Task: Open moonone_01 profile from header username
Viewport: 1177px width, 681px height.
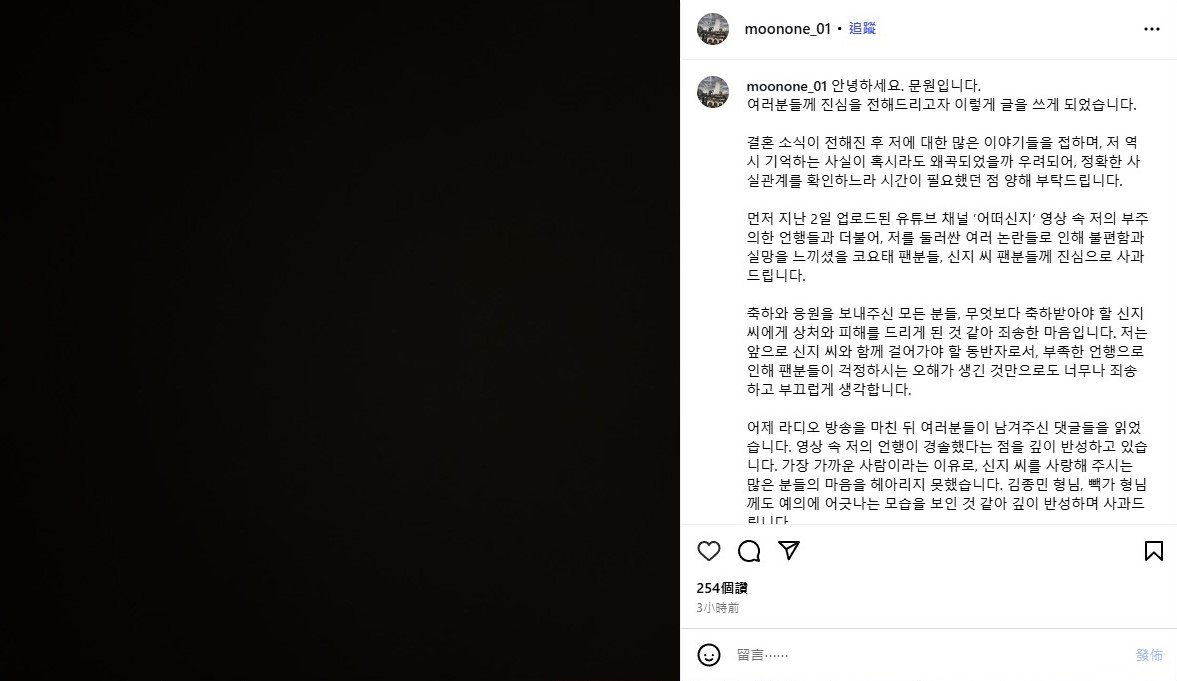Action: pyautogui.click(x=787, y=29)
